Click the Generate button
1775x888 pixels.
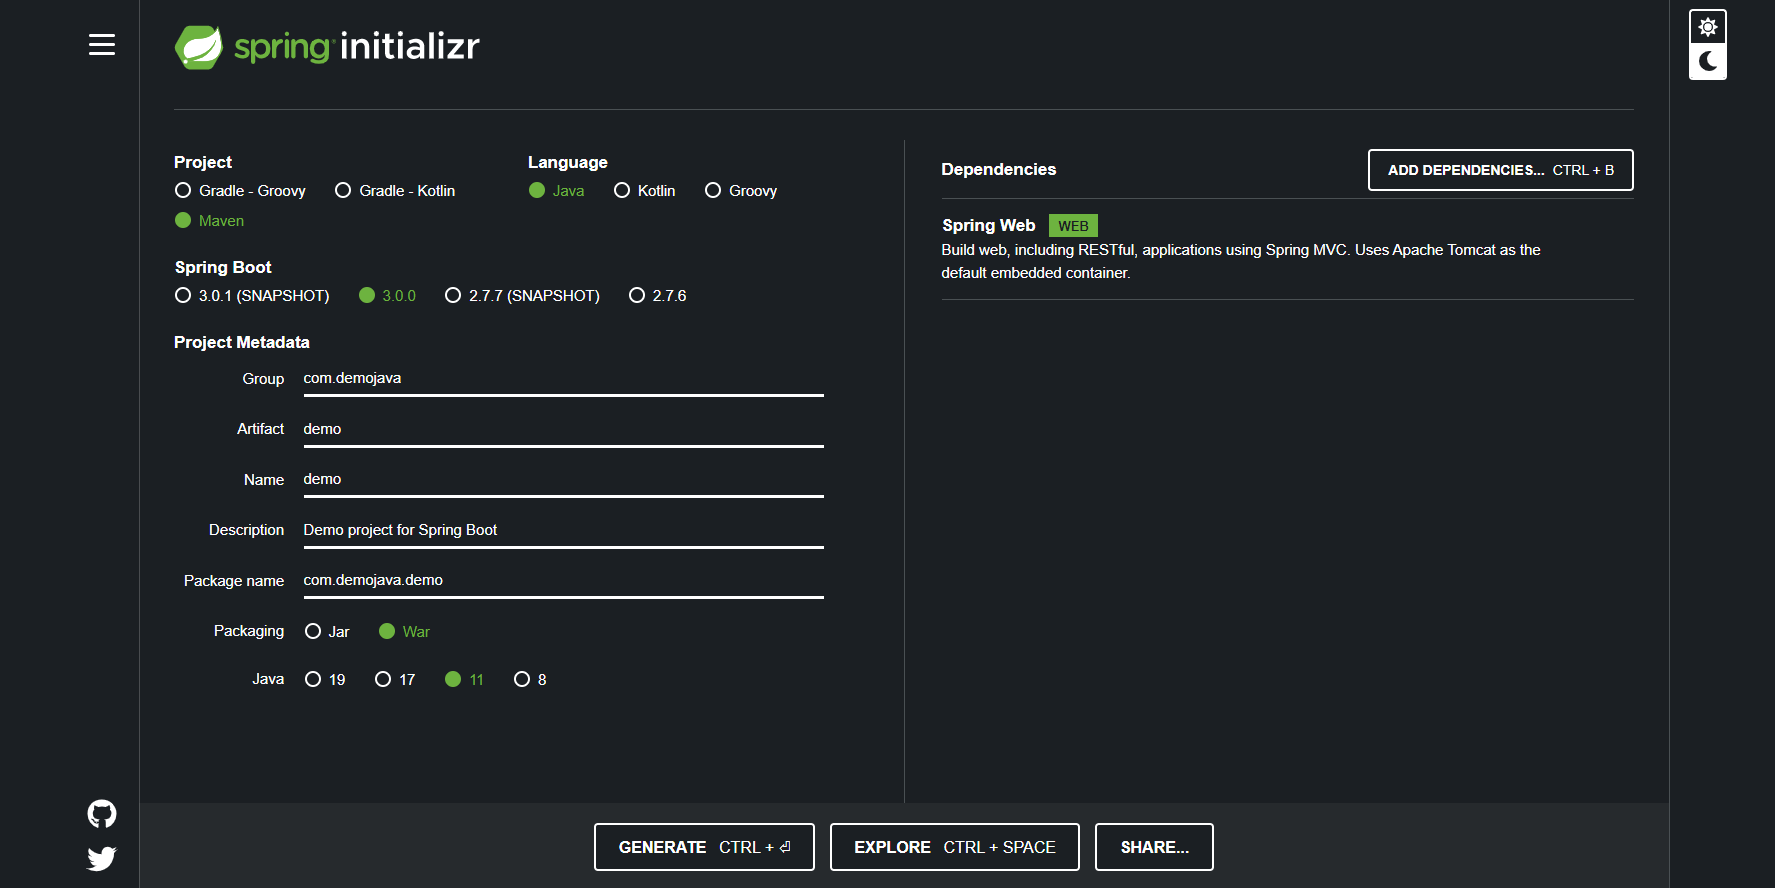(x=704, y=847)
